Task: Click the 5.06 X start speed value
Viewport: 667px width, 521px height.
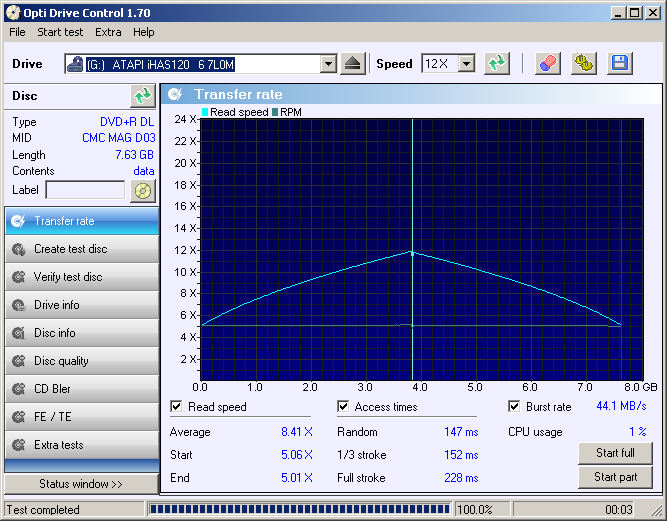Action: [297, 455]
